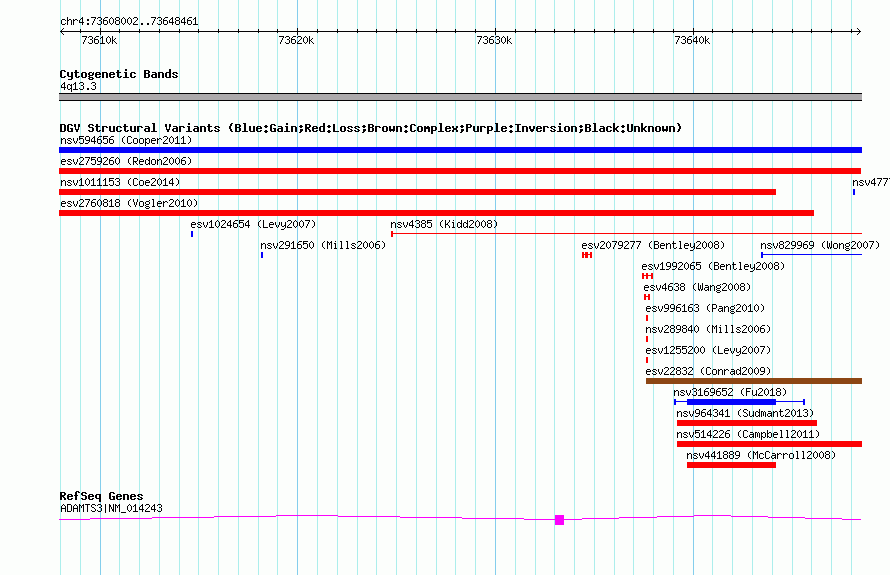Click the nsv3169652 (Fu2018) label

tap(730, 392)
